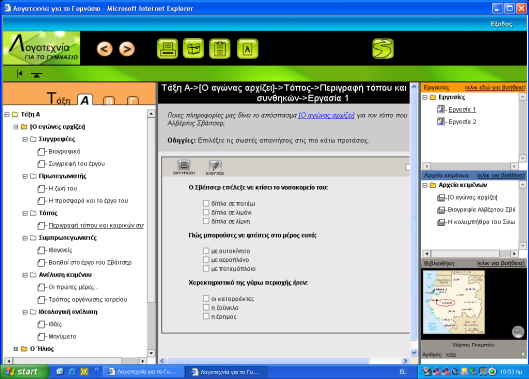Click the exercise print icon
529x379 pixels.
(x=184, y=167)
